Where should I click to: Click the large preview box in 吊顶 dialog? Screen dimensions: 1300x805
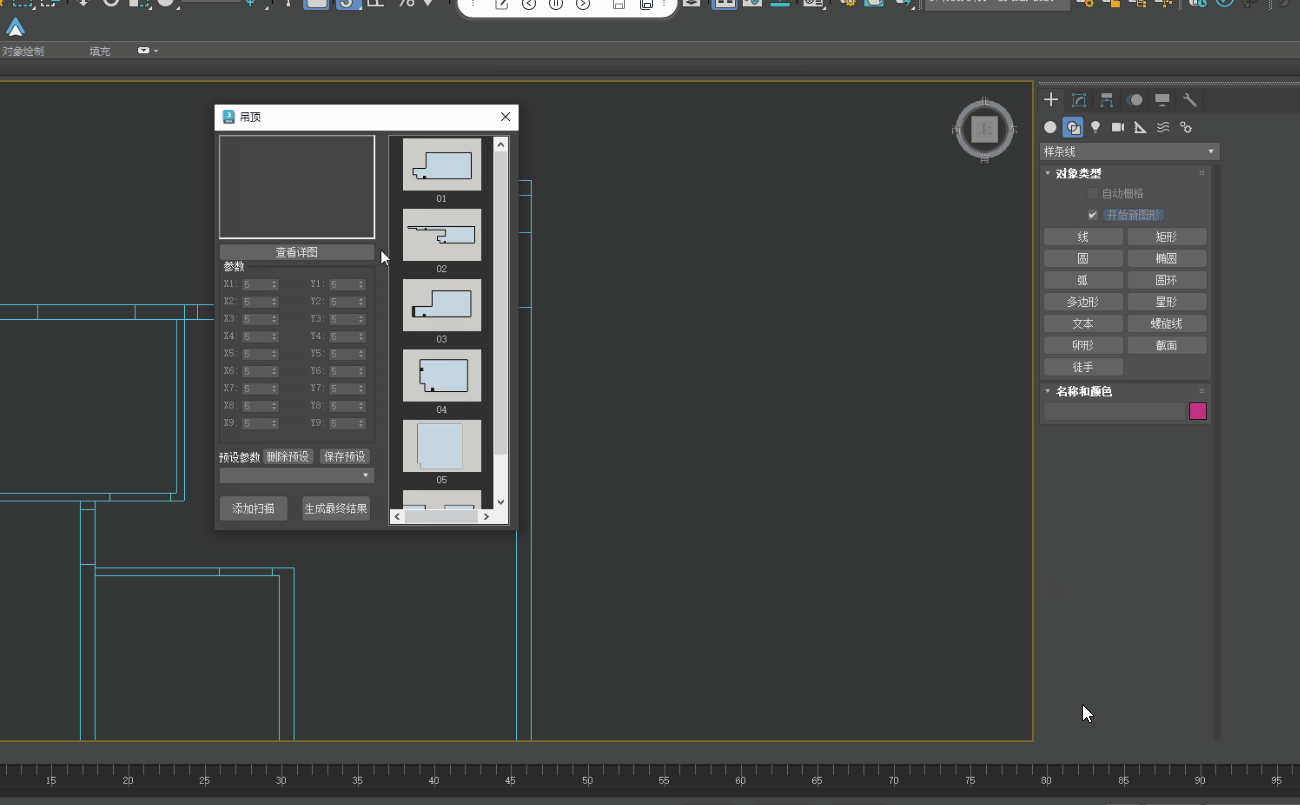(x=297, y=187)
